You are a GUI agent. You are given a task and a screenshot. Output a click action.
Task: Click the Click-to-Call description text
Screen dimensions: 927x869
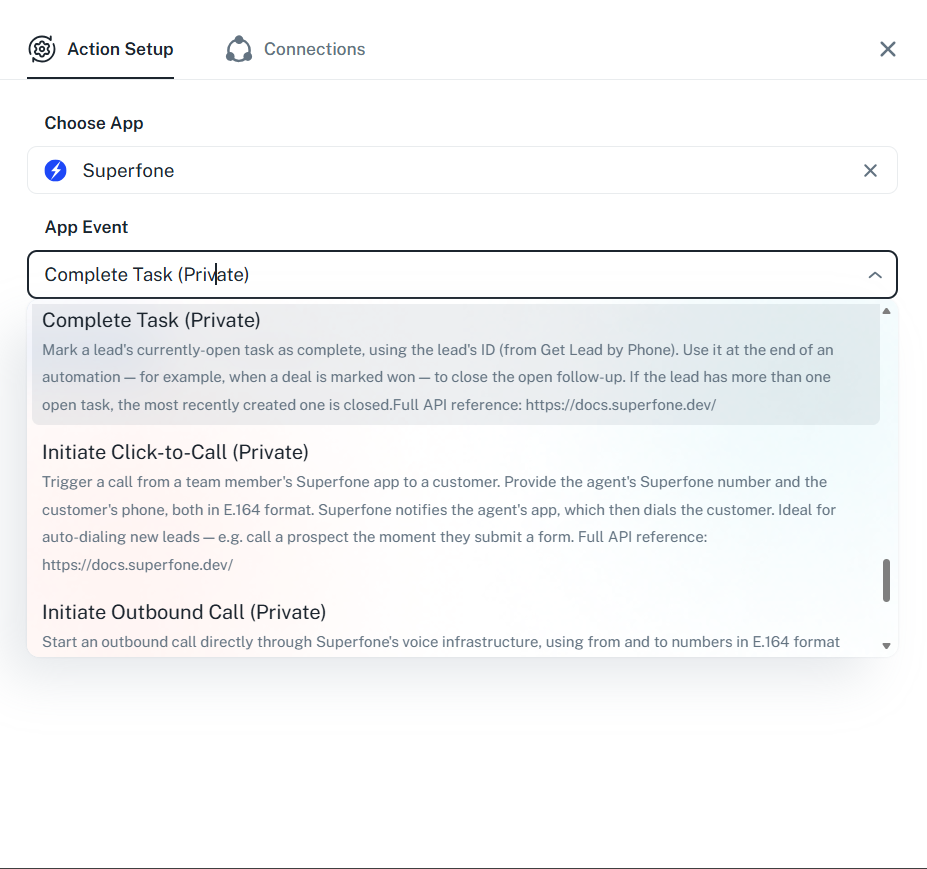click(x=439, y=523)
